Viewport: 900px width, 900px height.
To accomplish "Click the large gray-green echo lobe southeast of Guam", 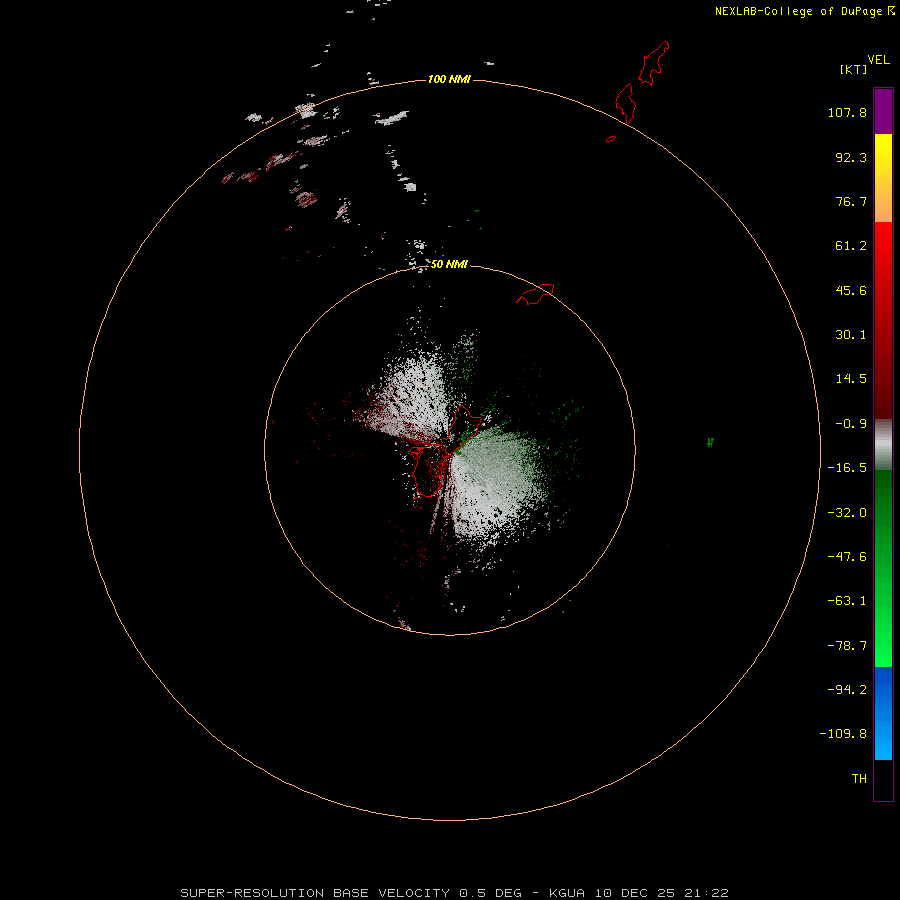I will pos(496,482).
